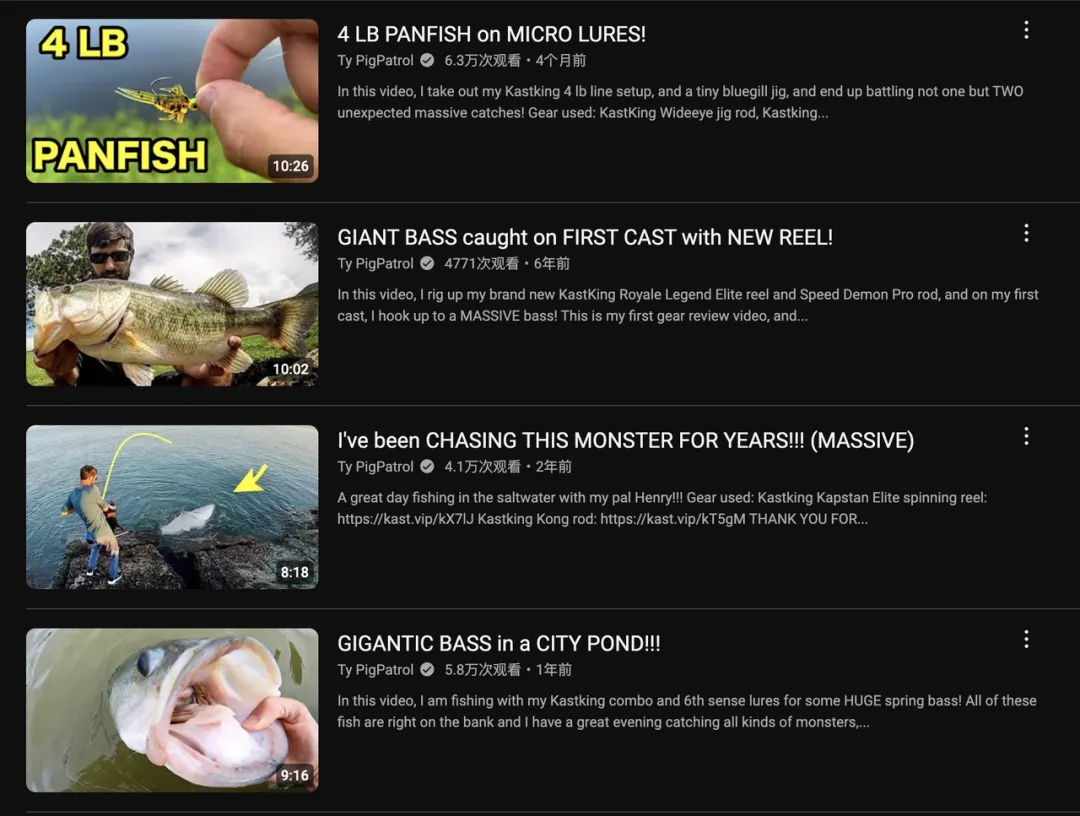Open the thumbnail of man holding bass
The width and height of the screenshot is (1080, 816).
172,304
